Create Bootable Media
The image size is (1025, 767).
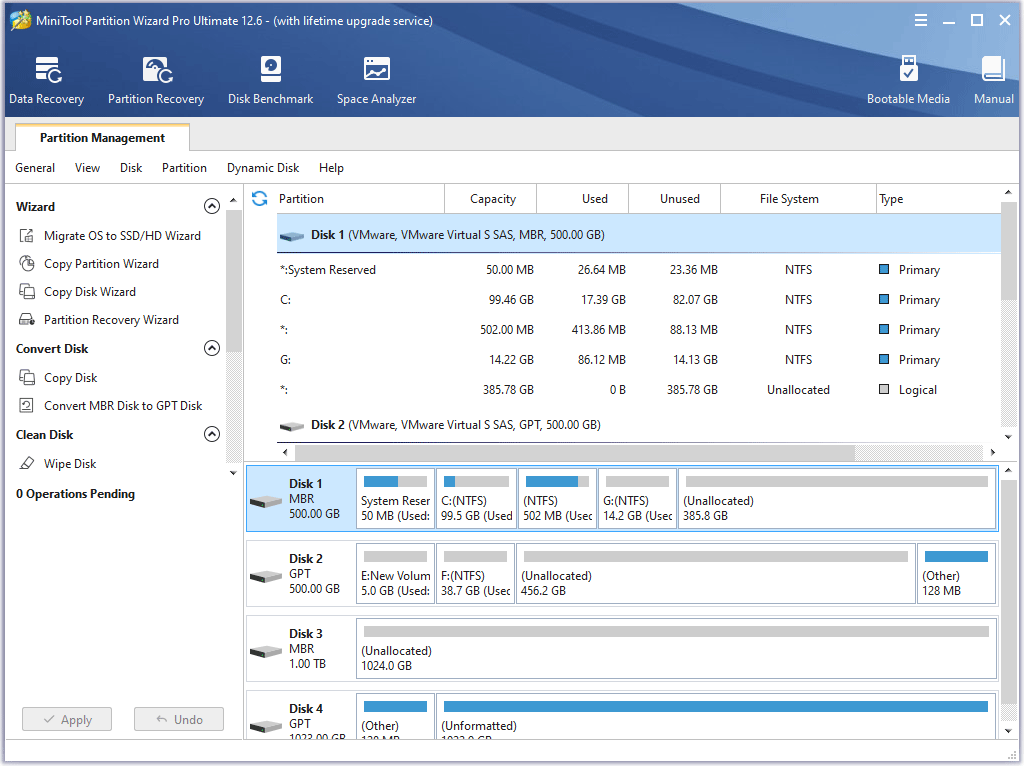[x=908, y=79]
